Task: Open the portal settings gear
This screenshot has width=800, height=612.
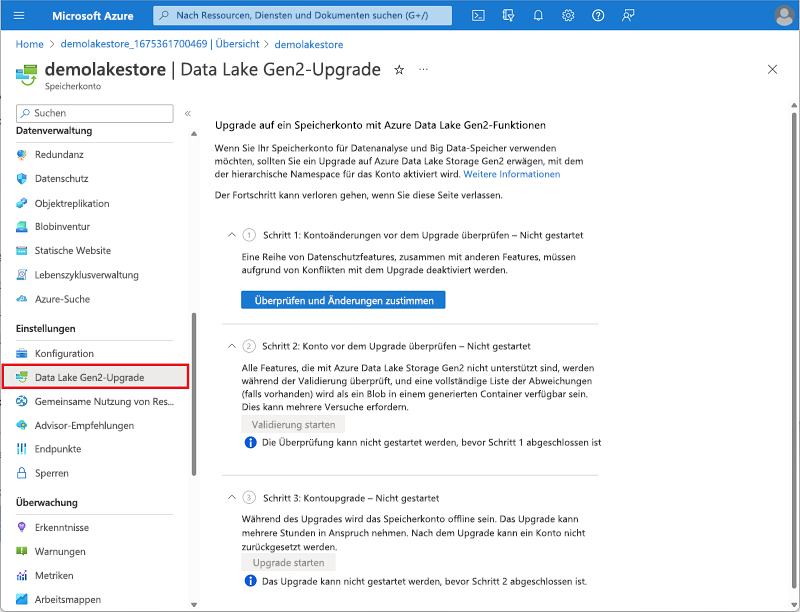Action: coord(567,15)
